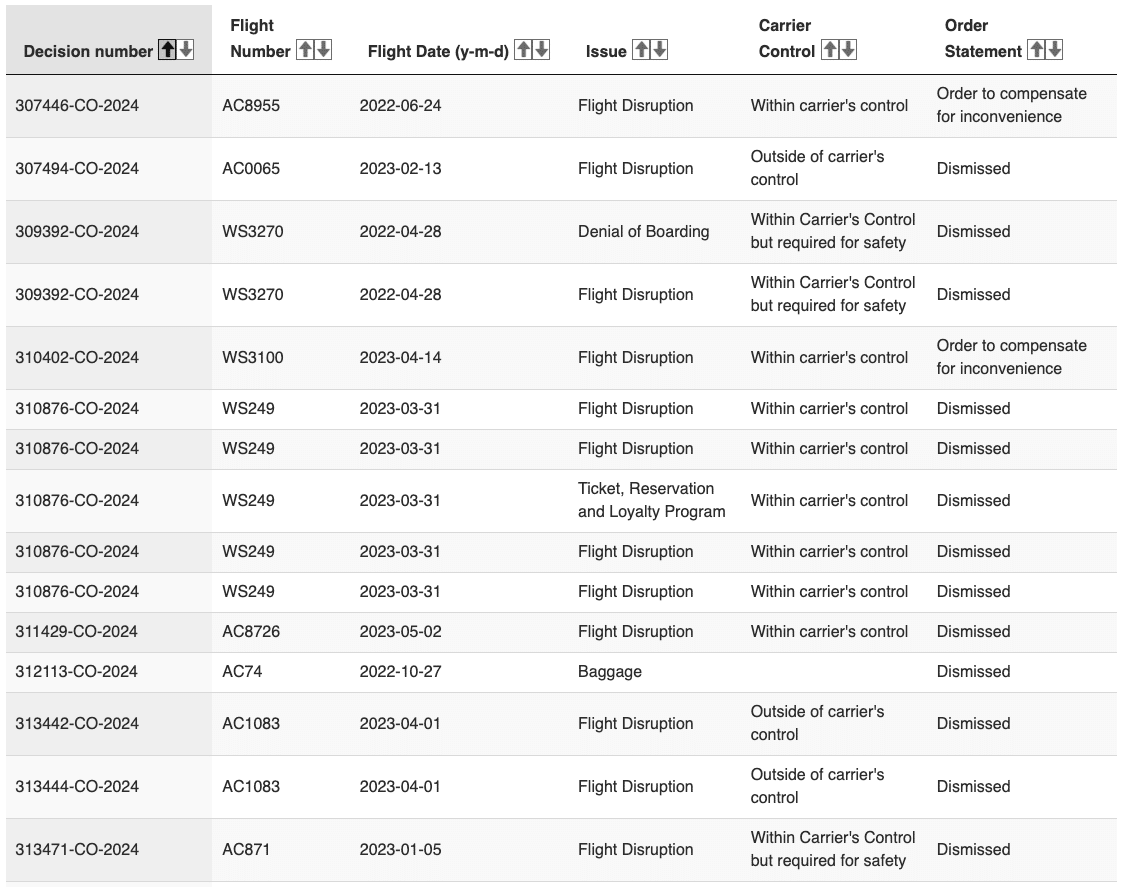1123x887 pixels.
Task: Click Ticket, Reservation and Loyalty Program cell
Action: (x=651, y=500)
